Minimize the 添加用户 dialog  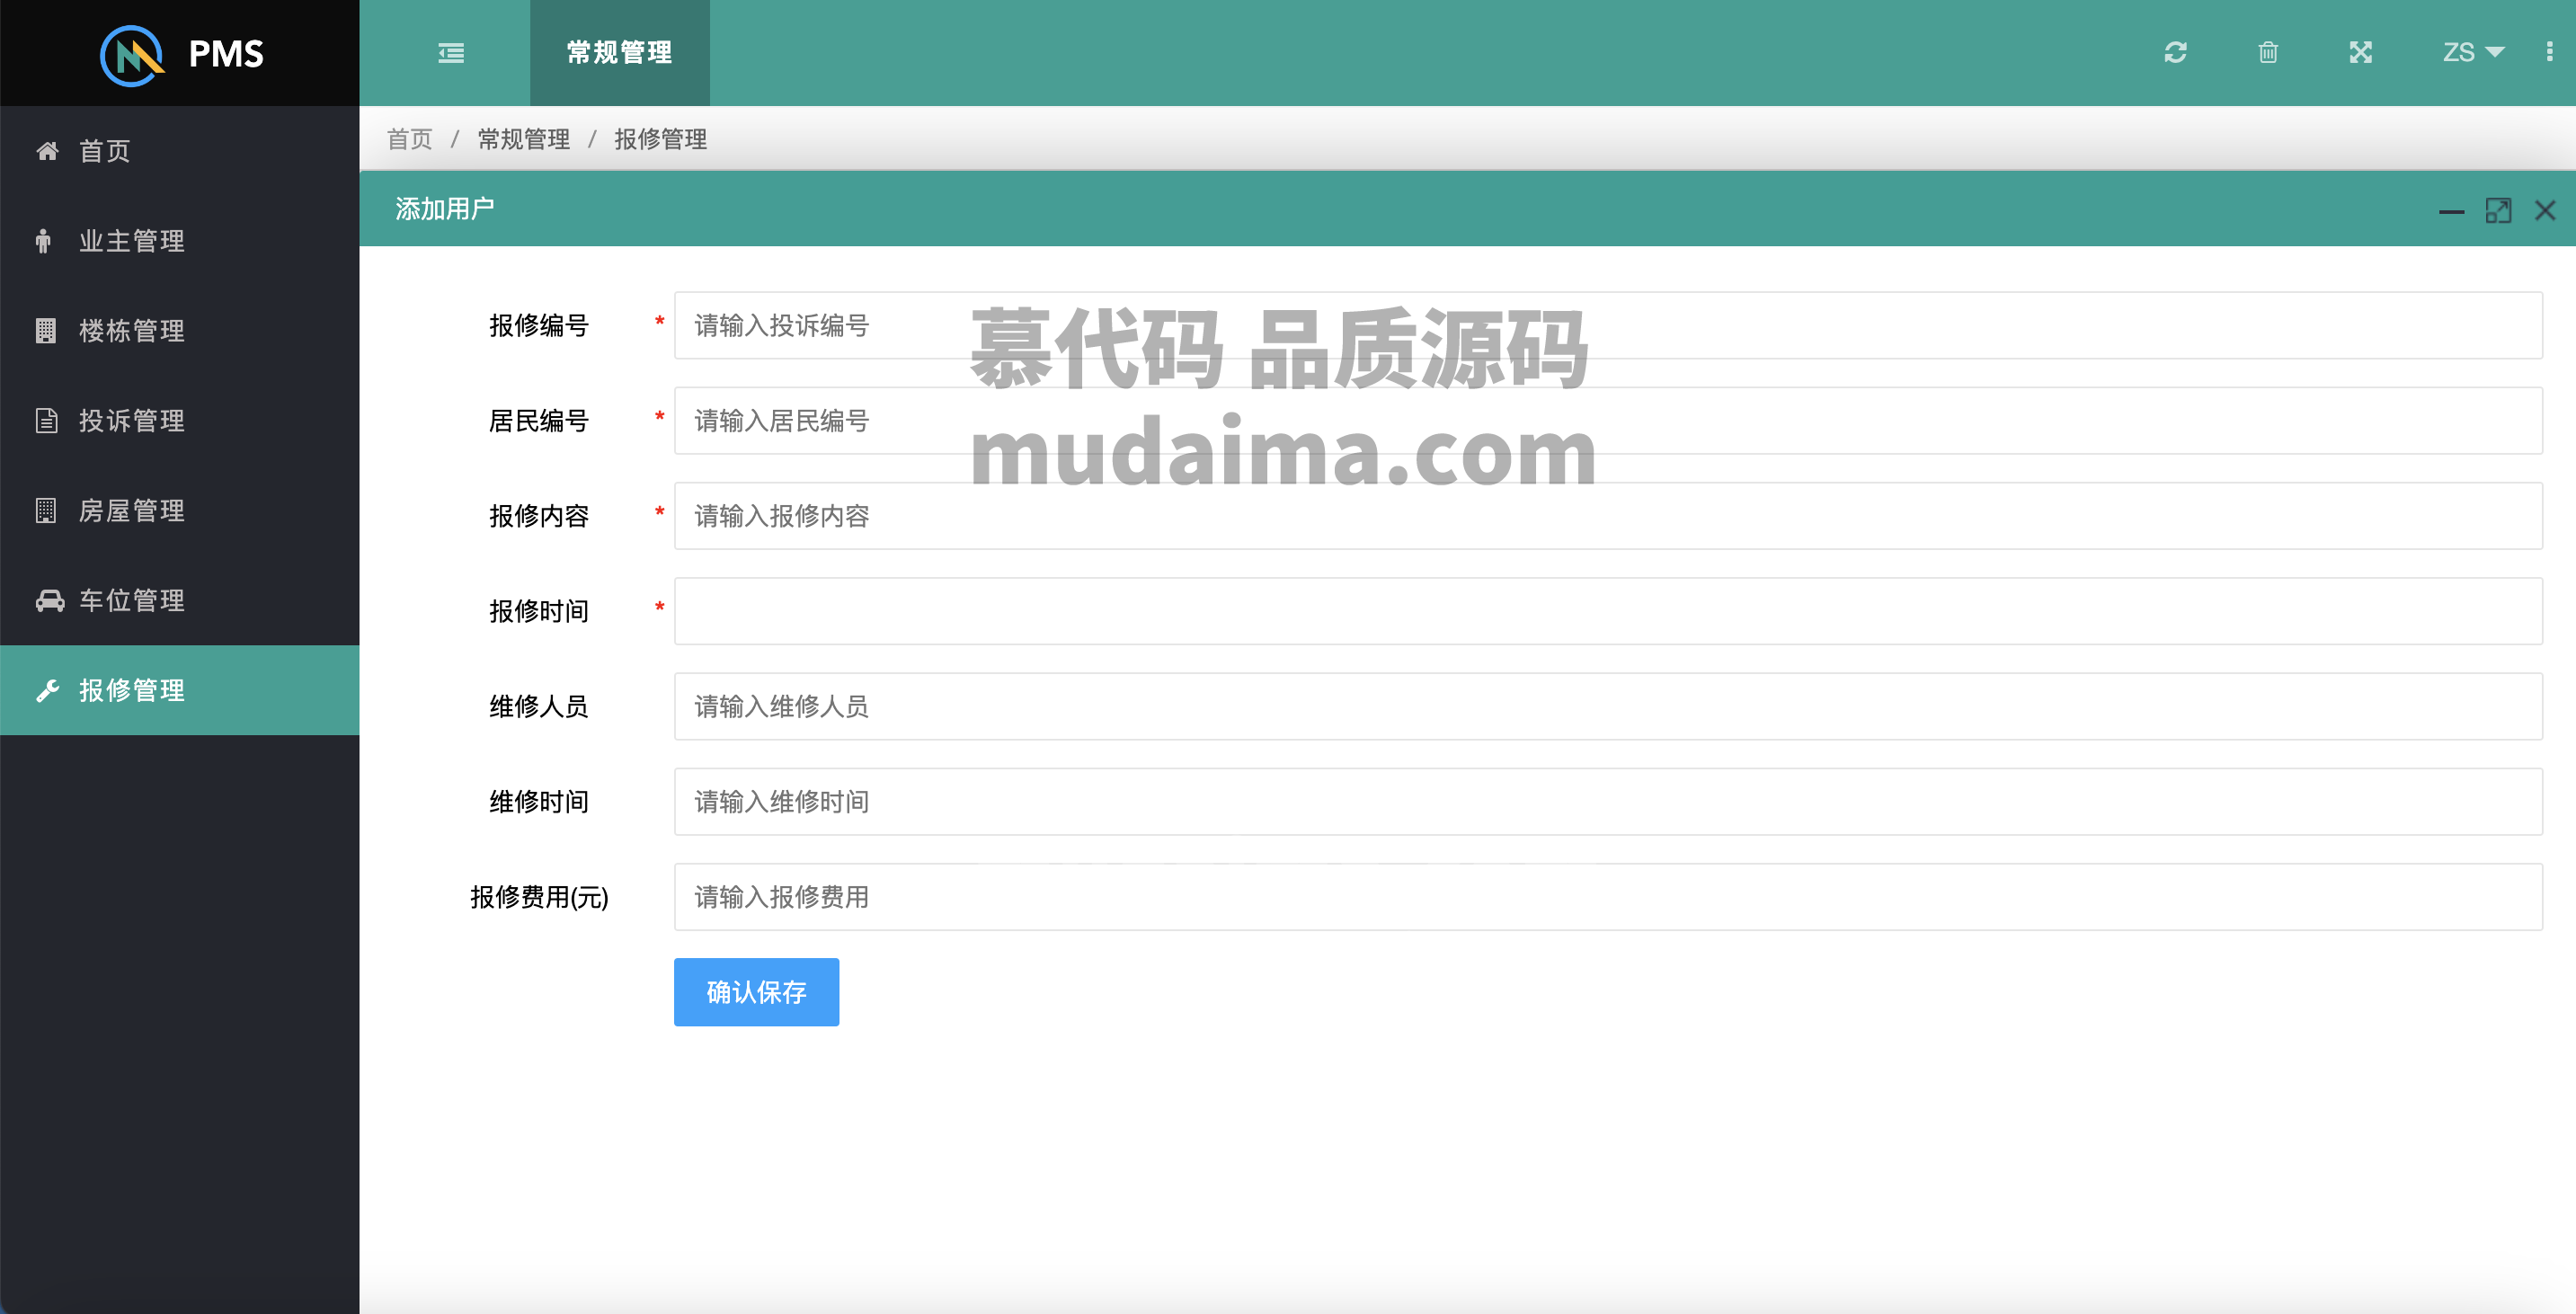tap(2451, 211)
